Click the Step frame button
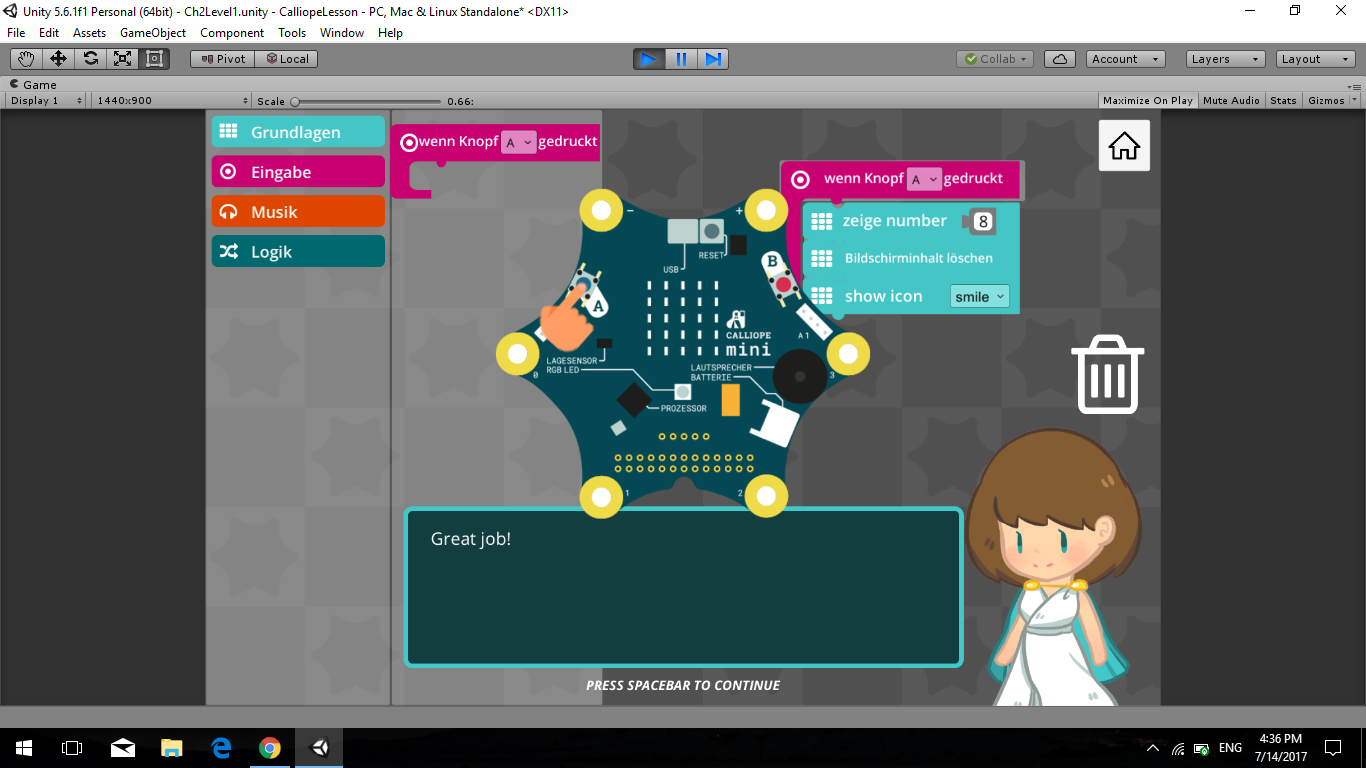 (x=713, y=59)
